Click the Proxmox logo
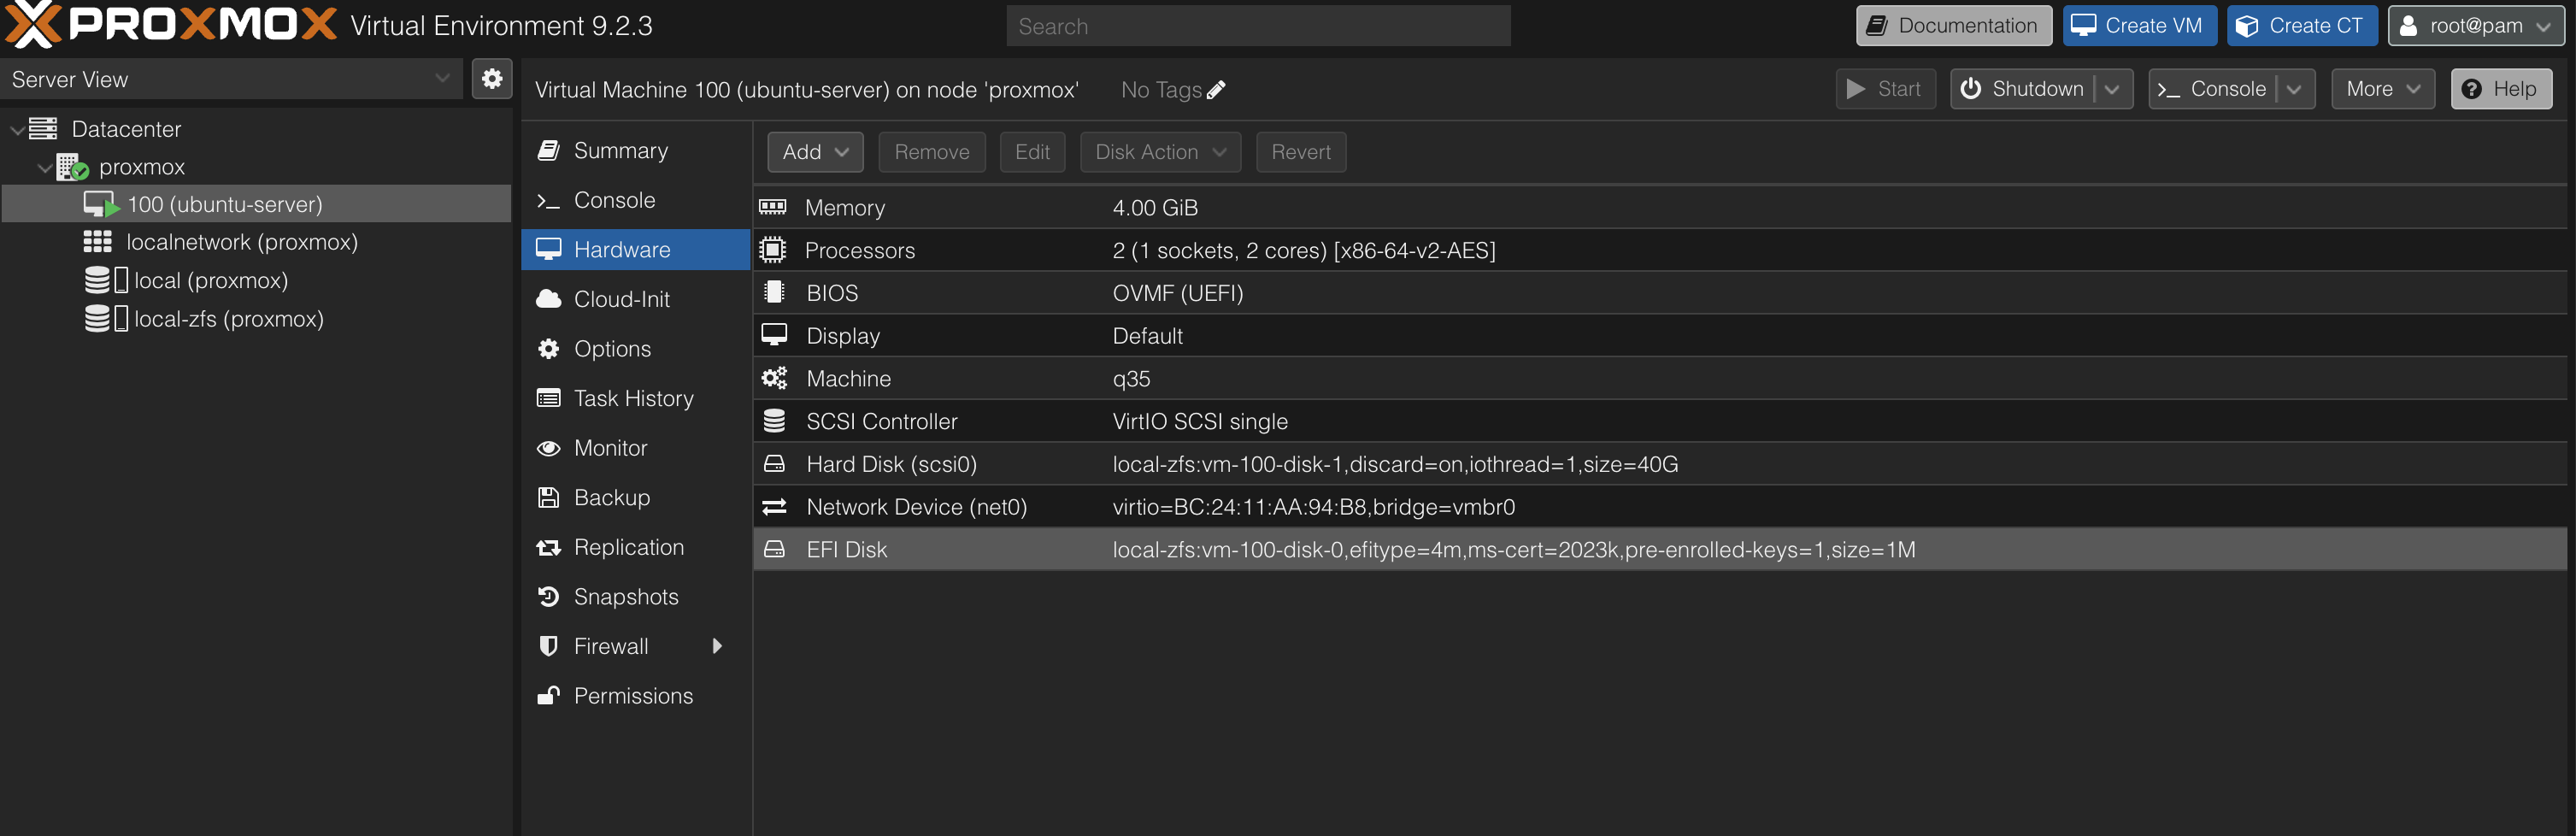Screen dimensions: 2576x836 click(x=171, y=24)
